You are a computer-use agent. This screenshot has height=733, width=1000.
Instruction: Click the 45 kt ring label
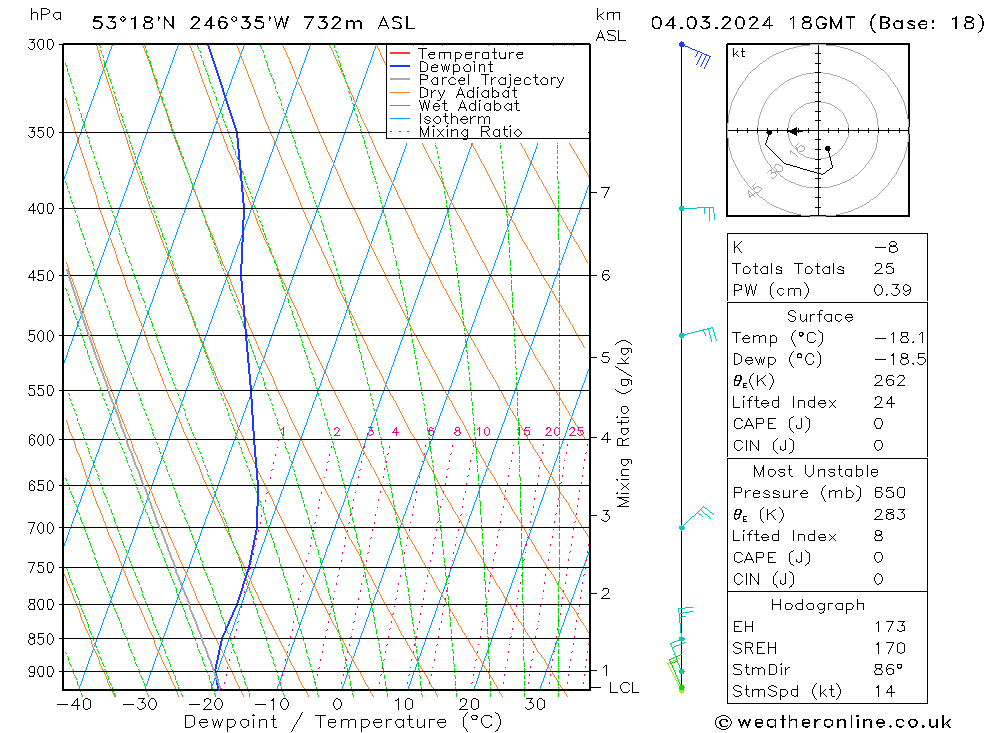(754, 190)
